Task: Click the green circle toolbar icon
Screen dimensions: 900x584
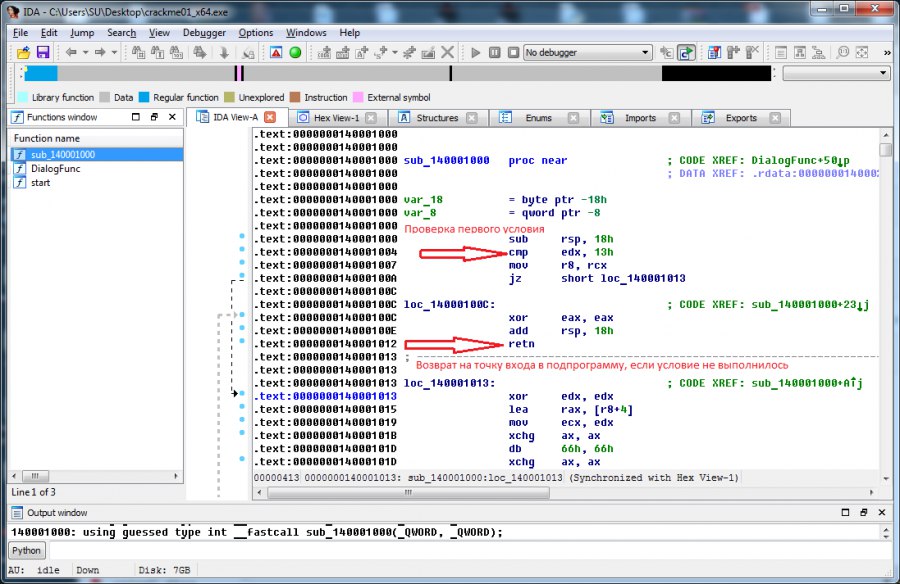Action: 296,52
